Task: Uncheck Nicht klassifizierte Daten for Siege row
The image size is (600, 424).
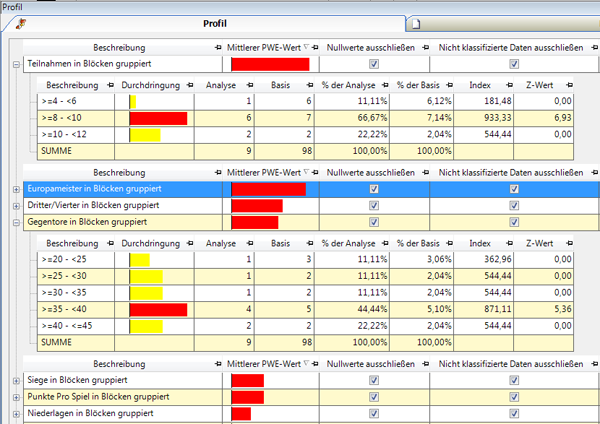Action: [514, 381]
